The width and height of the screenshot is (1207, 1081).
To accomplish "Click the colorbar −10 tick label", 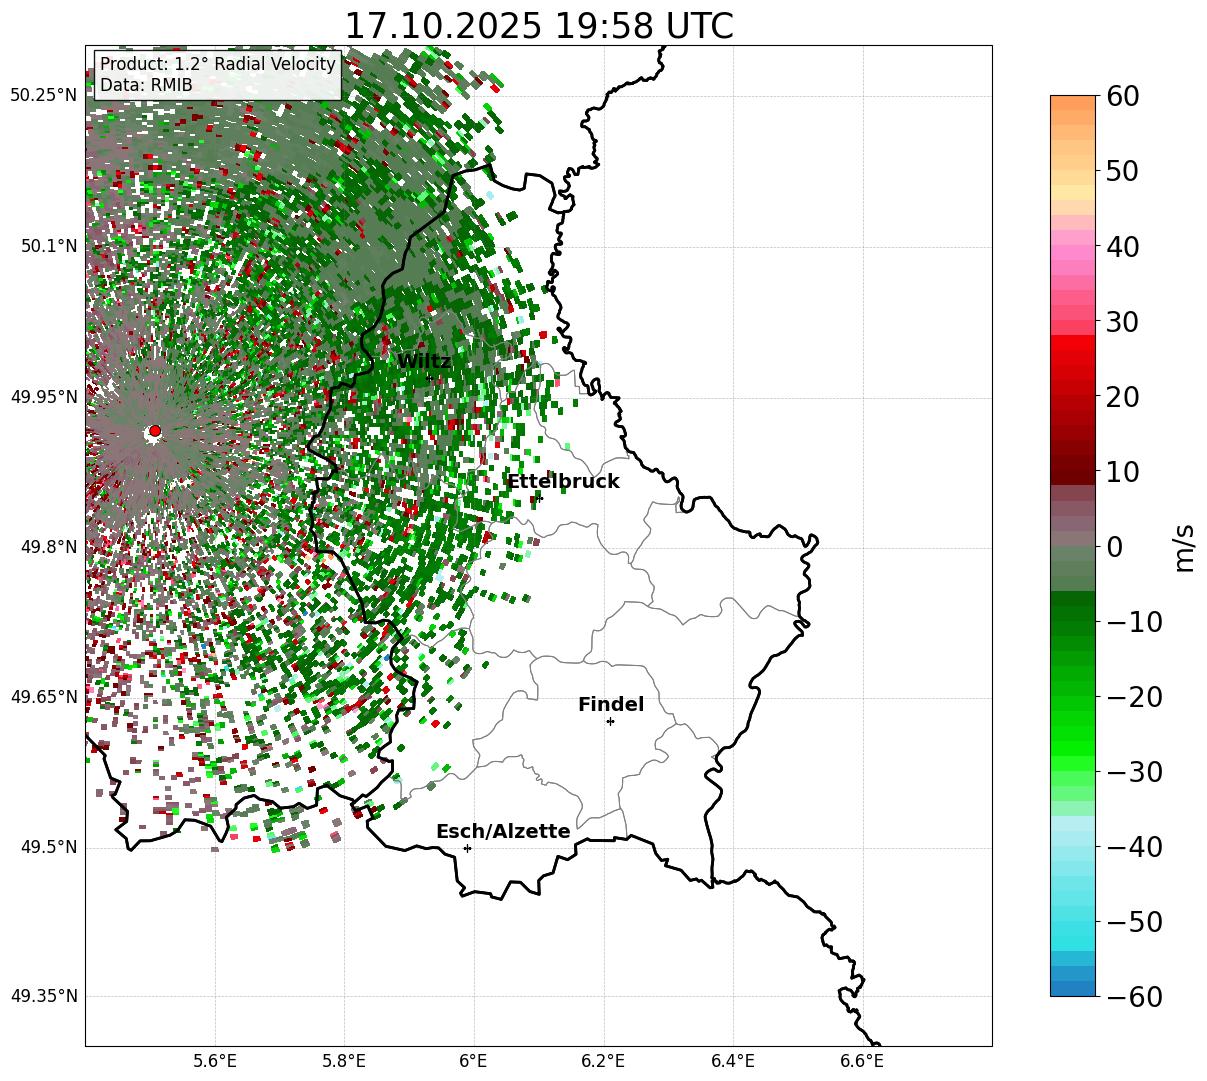I will [1134, 622].
